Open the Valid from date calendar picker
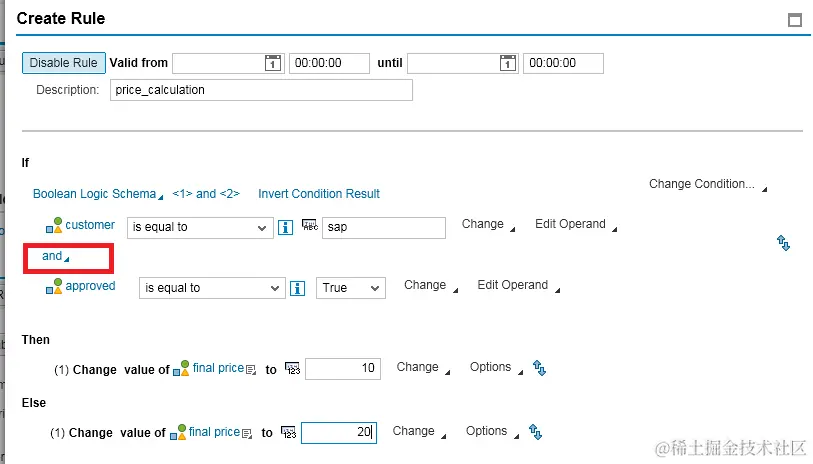 [x=273, y=63]
